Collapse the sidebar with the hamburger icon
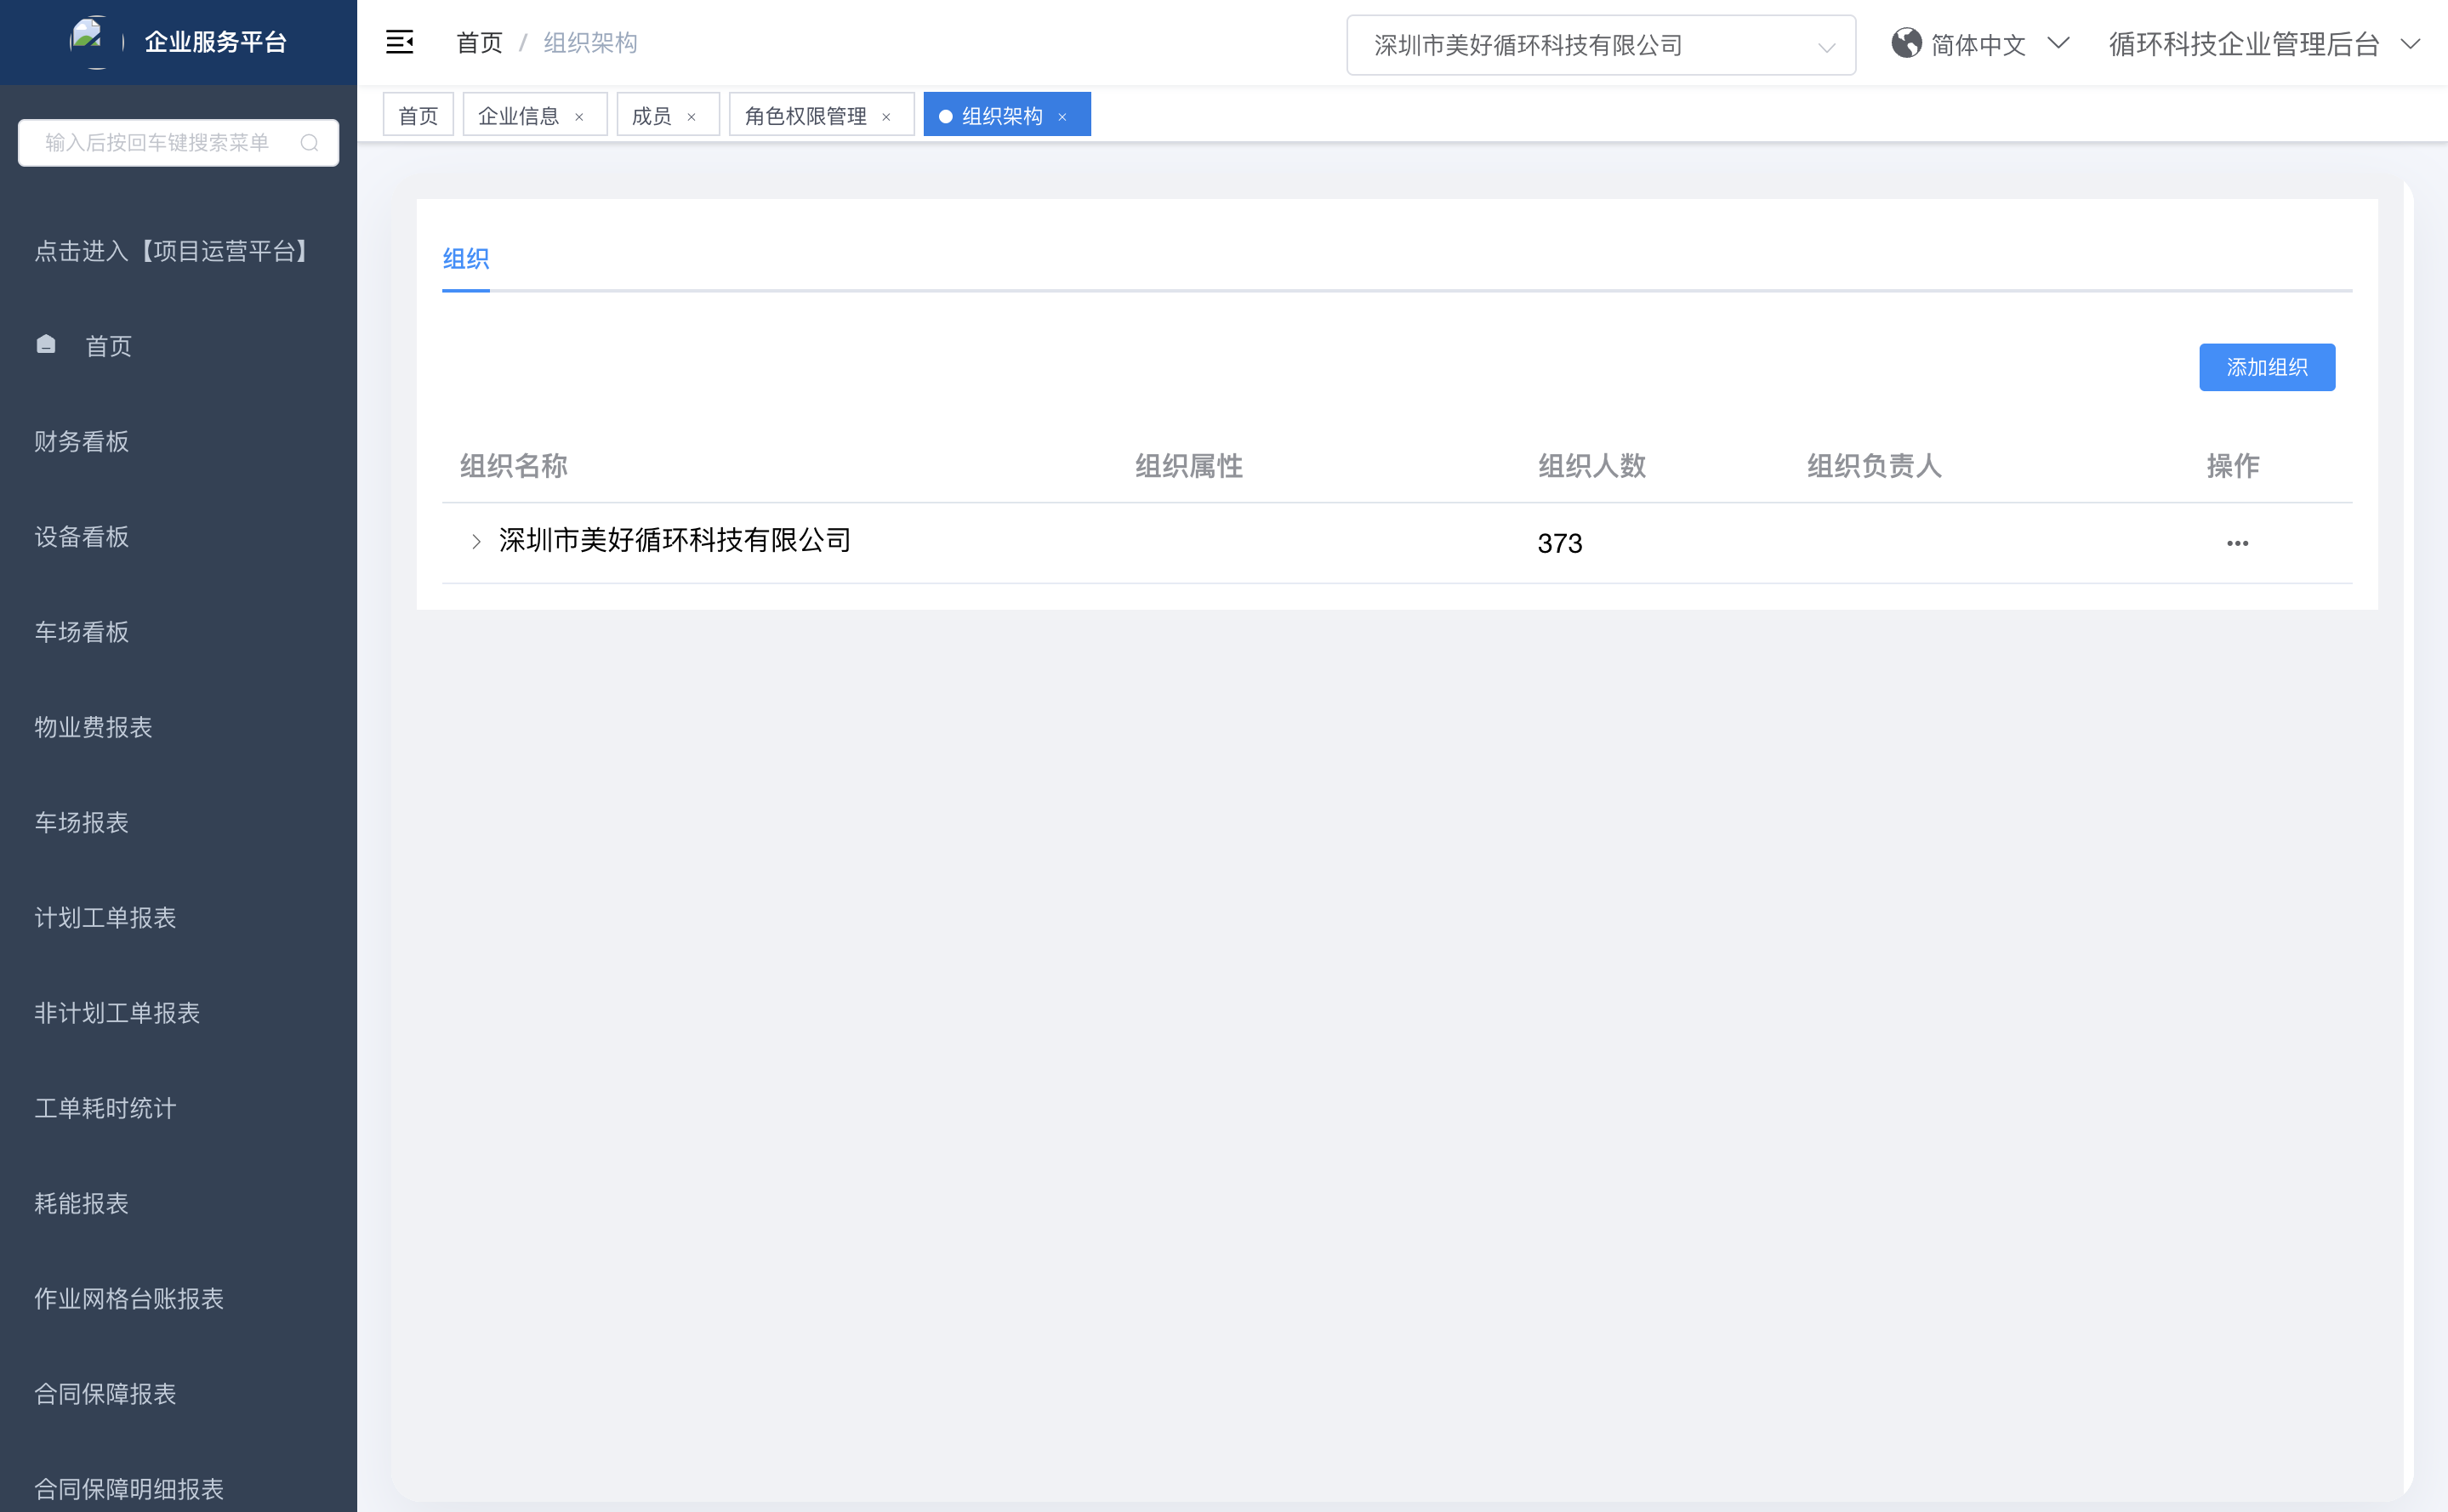2448x1512 pixels. coord(399,42)
